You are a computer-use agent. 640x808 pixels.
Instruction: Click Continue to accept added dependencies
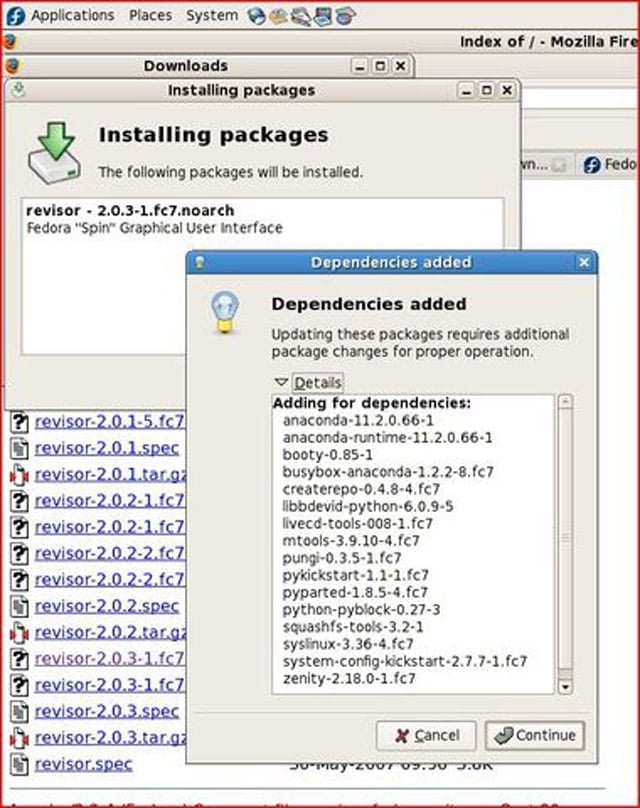535,735
